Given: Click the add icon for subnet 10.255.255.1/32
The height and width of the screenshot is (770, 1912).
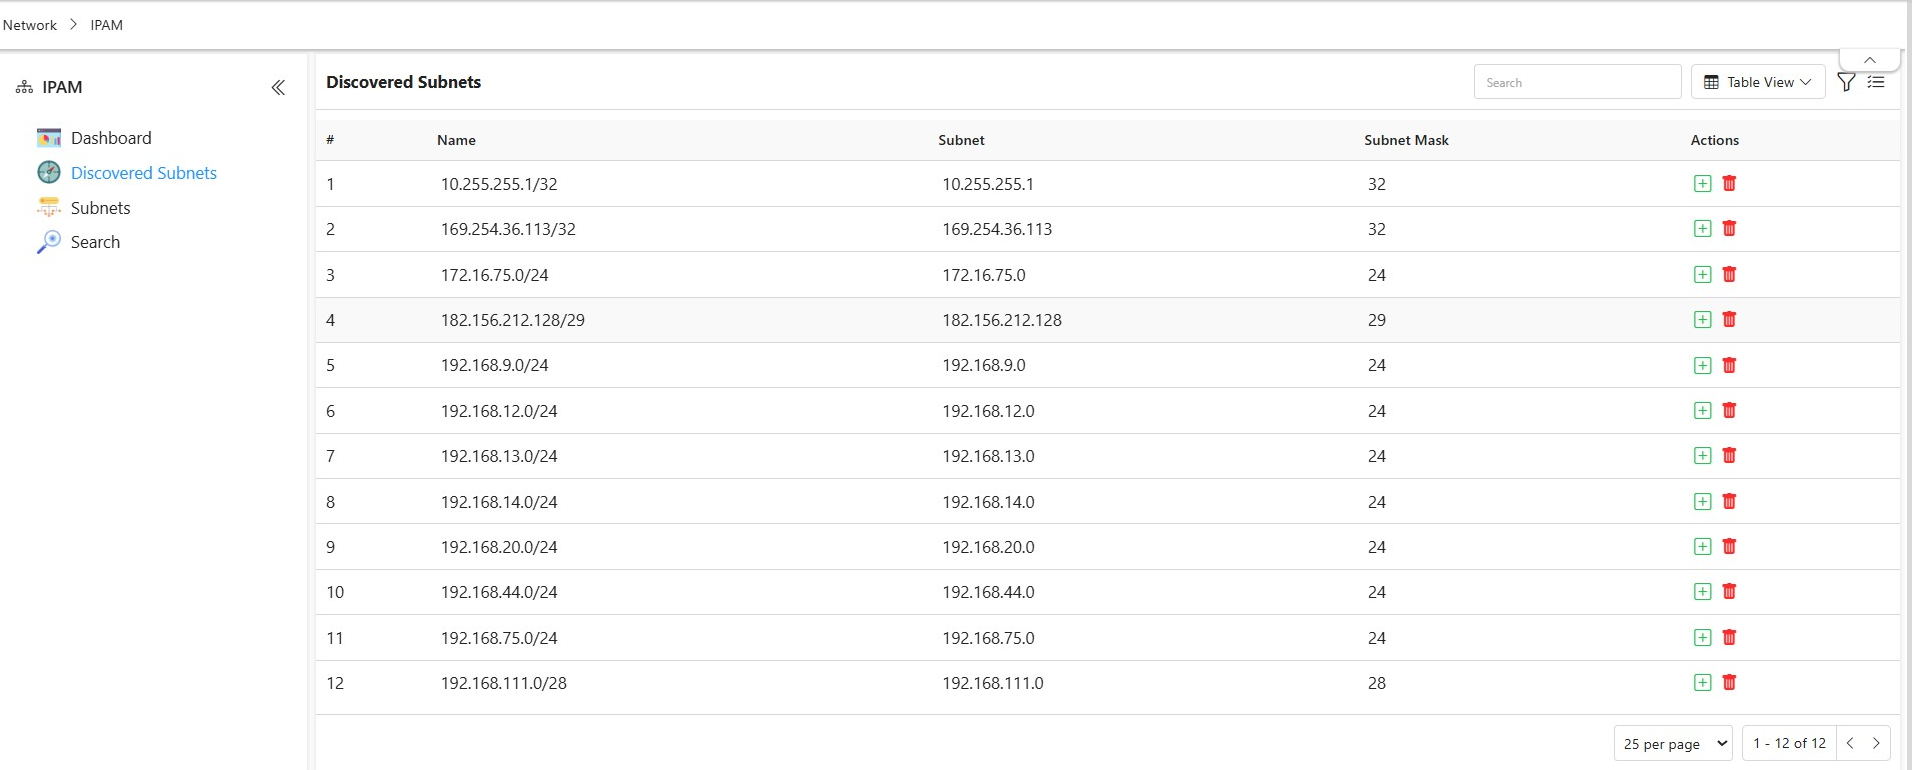Looking at the screenshot, I should (1702, 184).
